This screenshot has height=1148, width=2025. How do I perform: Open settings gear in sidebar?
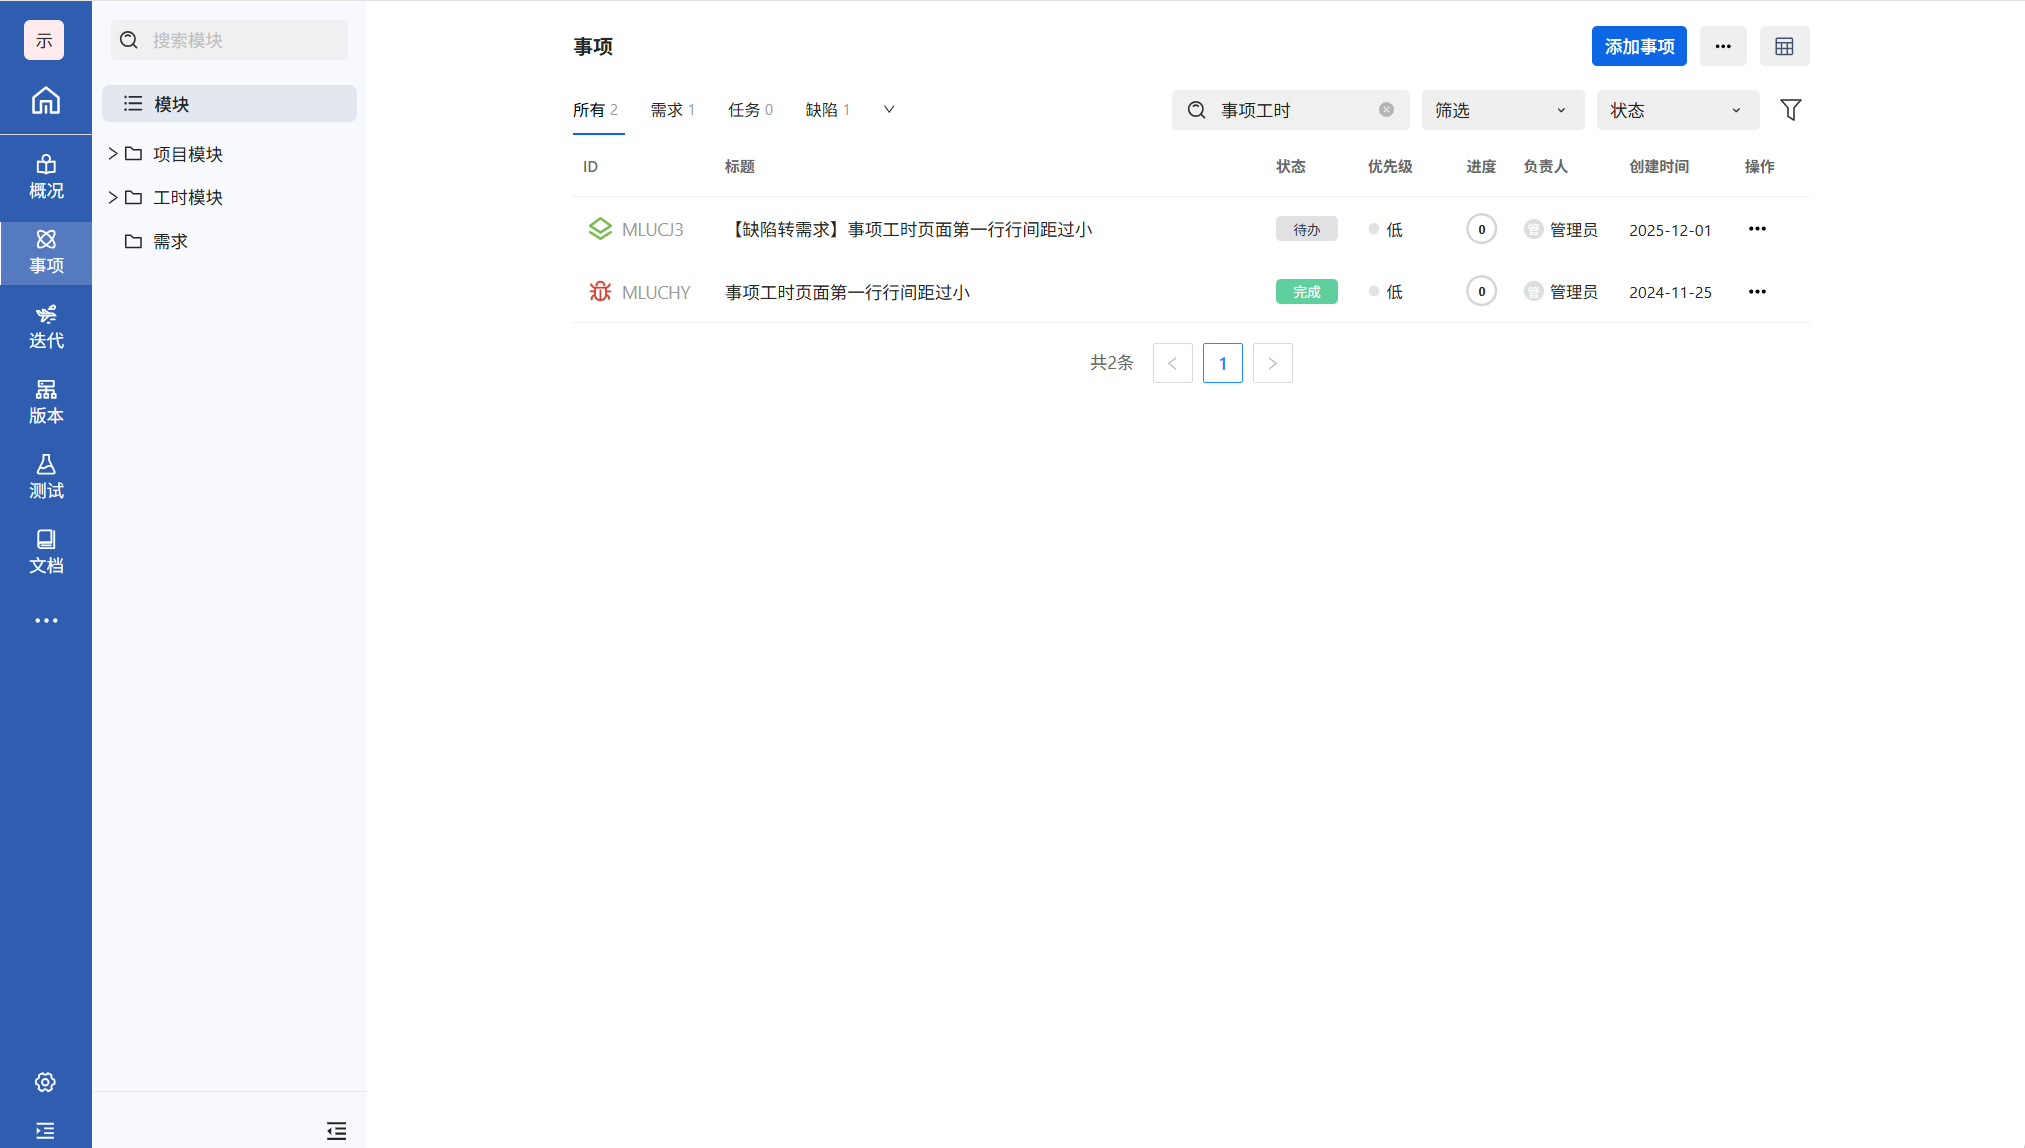click(x=45, y=1082)
